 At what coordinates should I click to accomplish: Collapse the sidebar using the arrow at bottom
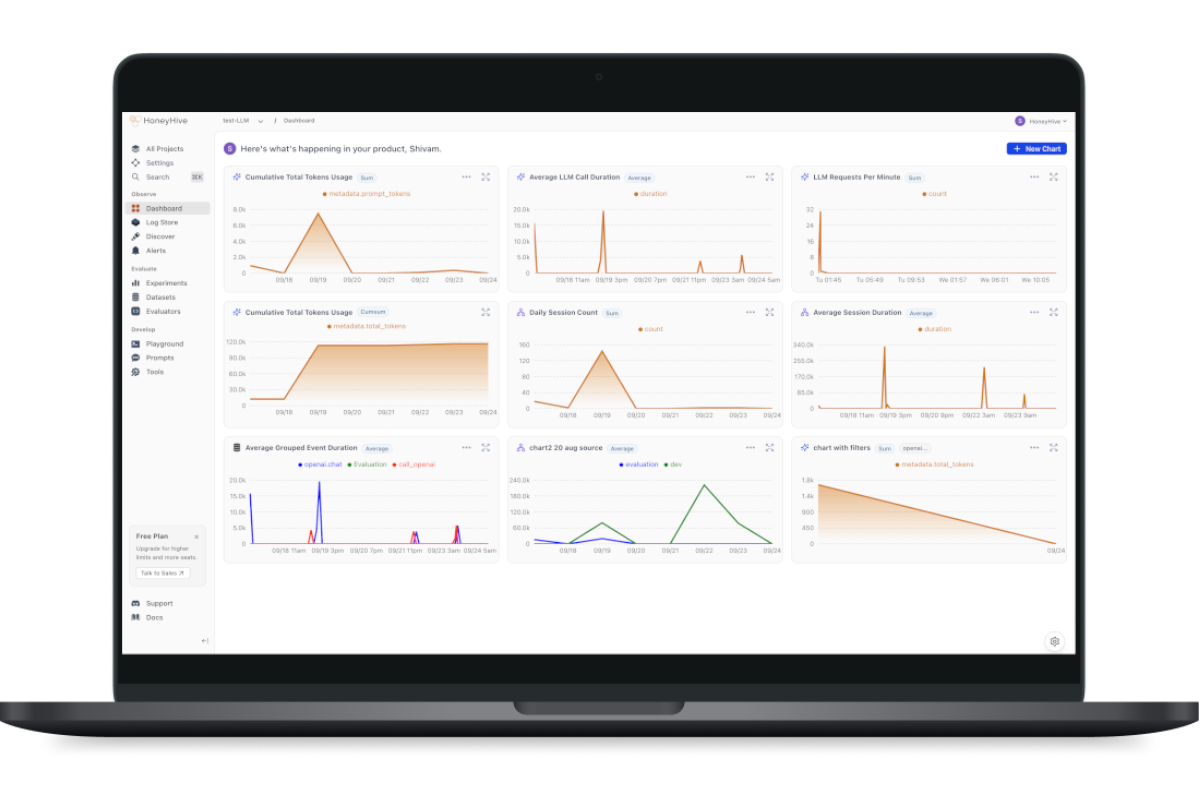coord(204,641)
